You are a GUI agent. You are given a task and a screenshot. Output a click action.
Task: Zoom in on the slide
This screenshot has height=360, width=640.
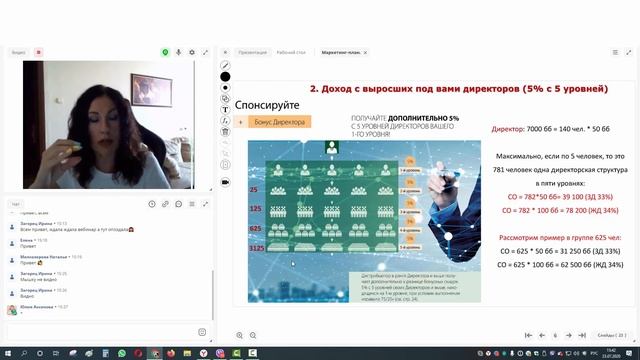coord(239,335)
